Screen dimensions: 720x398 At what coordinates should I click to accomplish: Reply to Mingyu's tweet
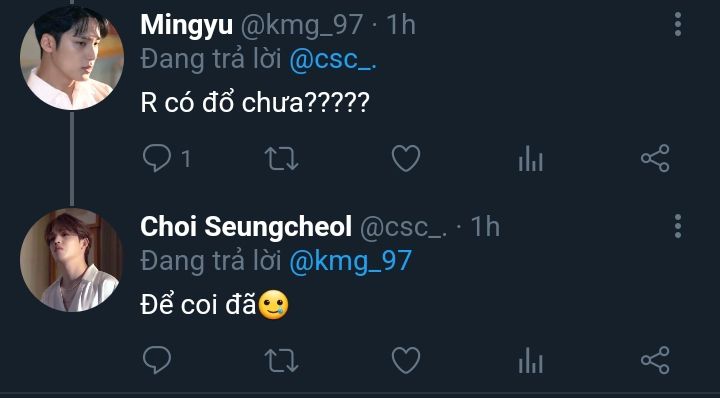[x=157, y=158]
